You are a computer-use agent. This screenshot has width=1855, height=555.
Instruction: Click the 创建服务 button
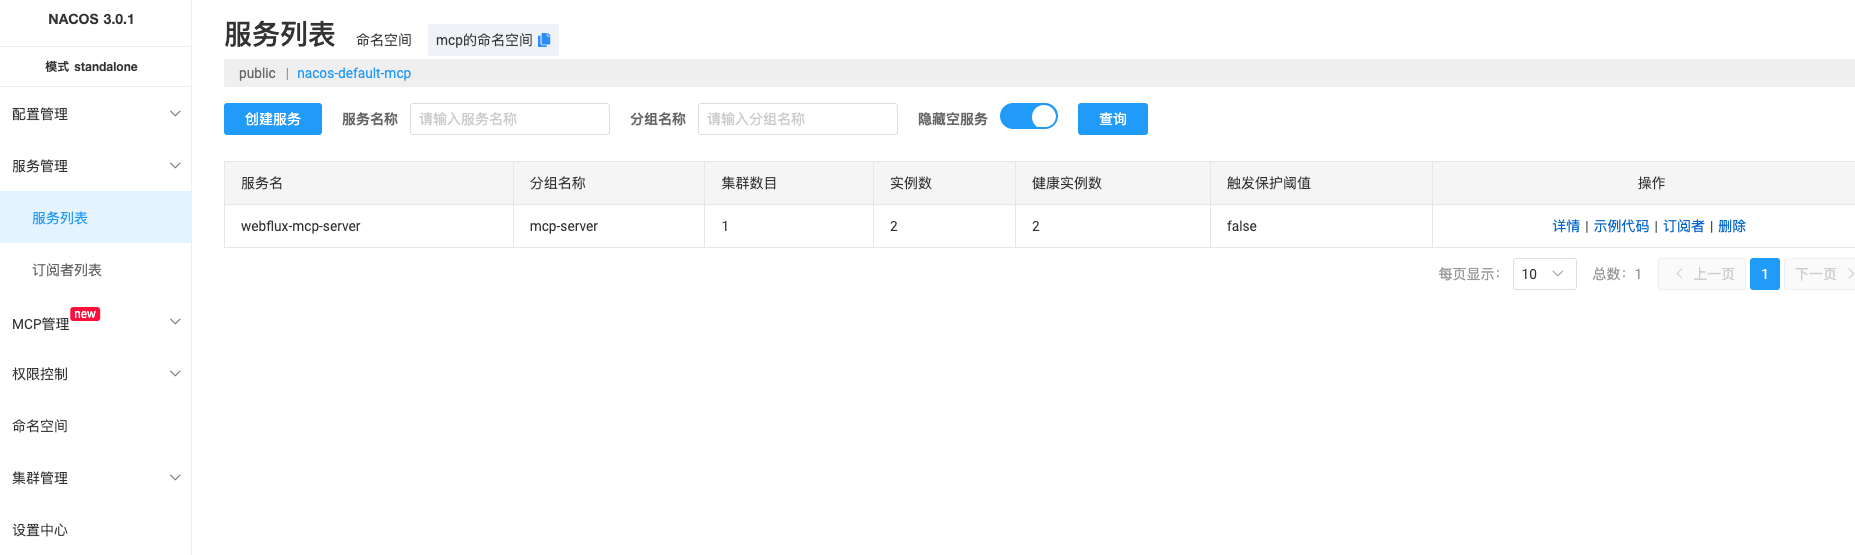(273, 119)
